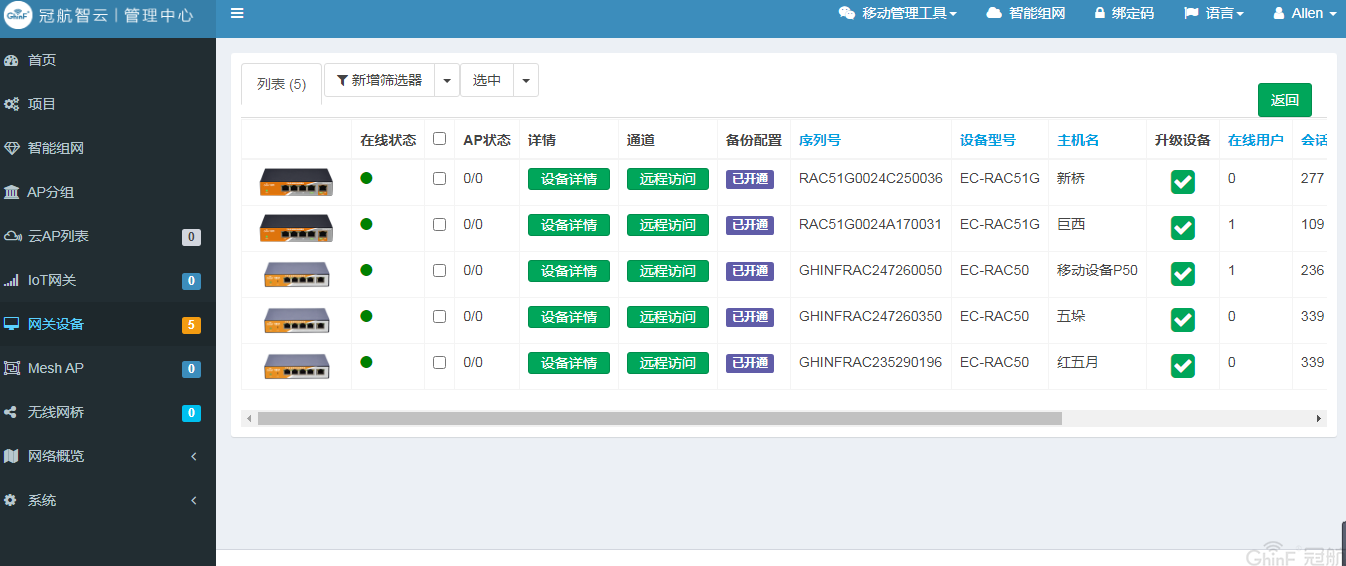Toggle the hamburger sidebar menu icon

click(x=237, y=13)
